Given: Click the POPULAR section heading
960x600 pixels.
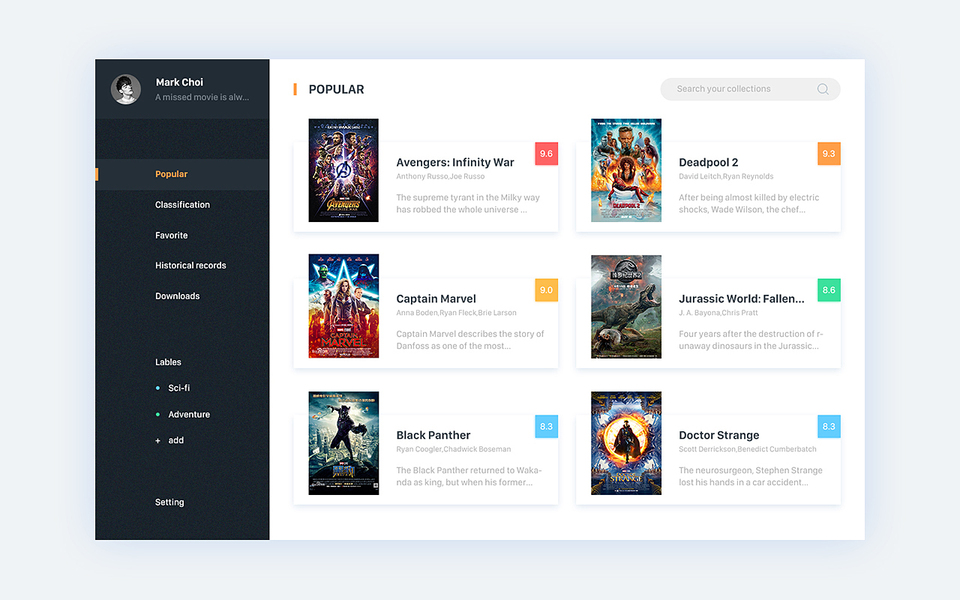Looking at the screenshot, I should pyautogui.click(x=336, y=90).
